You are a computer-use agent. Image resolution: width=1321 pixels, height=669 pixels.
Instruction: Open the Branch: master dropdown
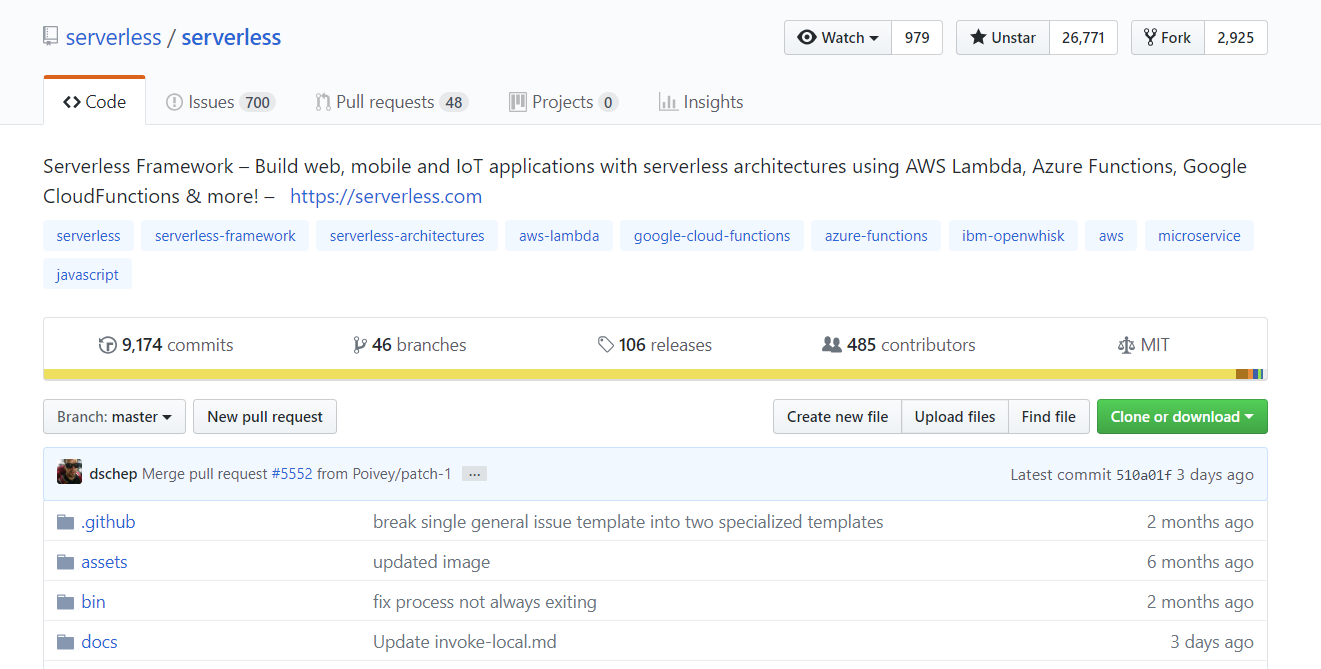115,417
